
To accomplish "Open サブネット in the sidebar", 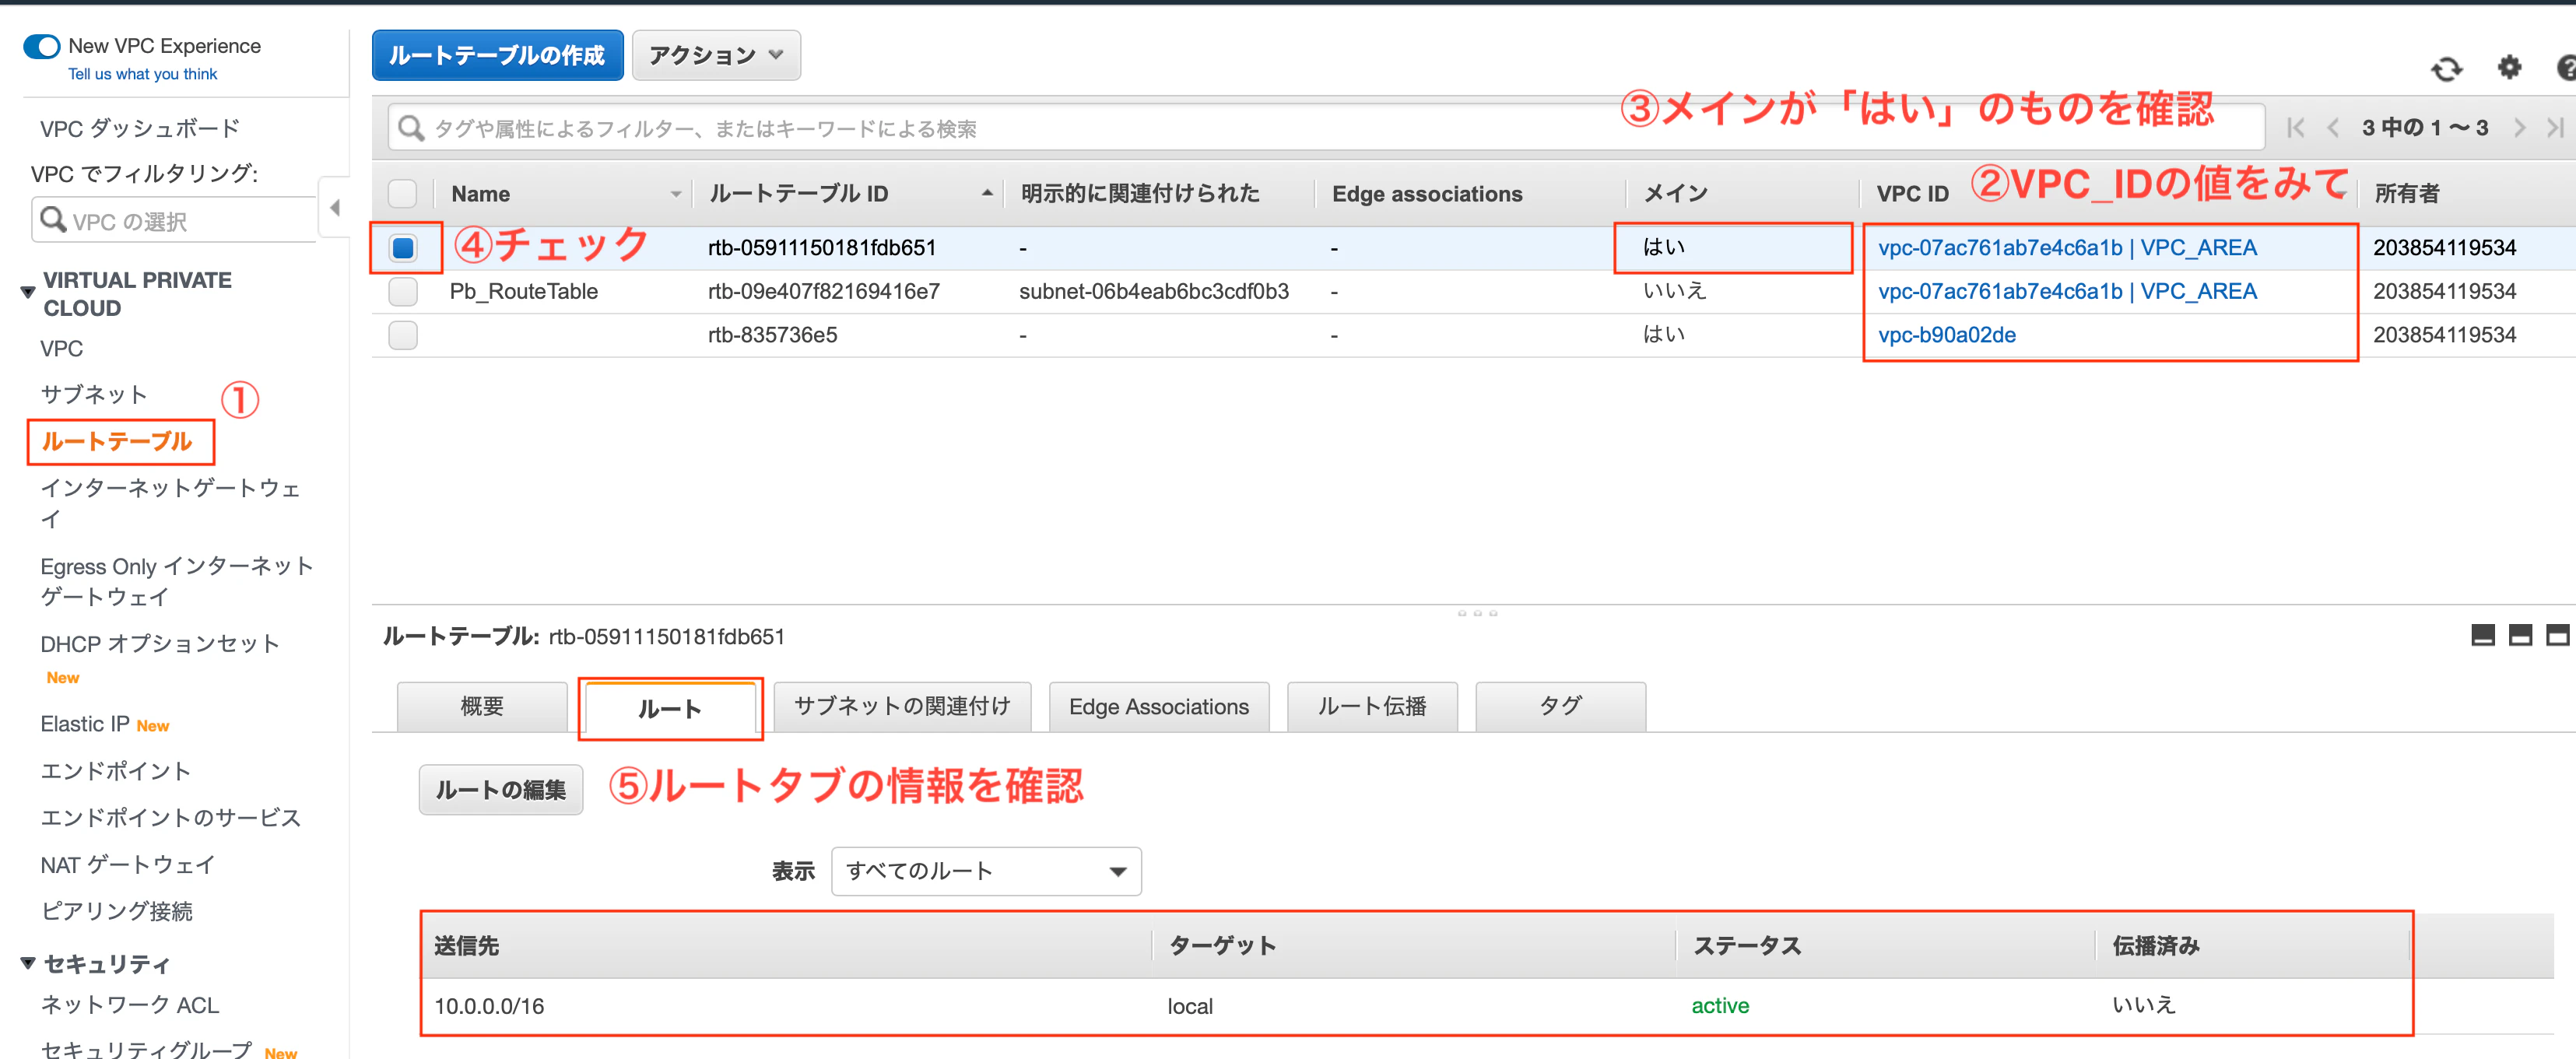I will coord(94,394).
